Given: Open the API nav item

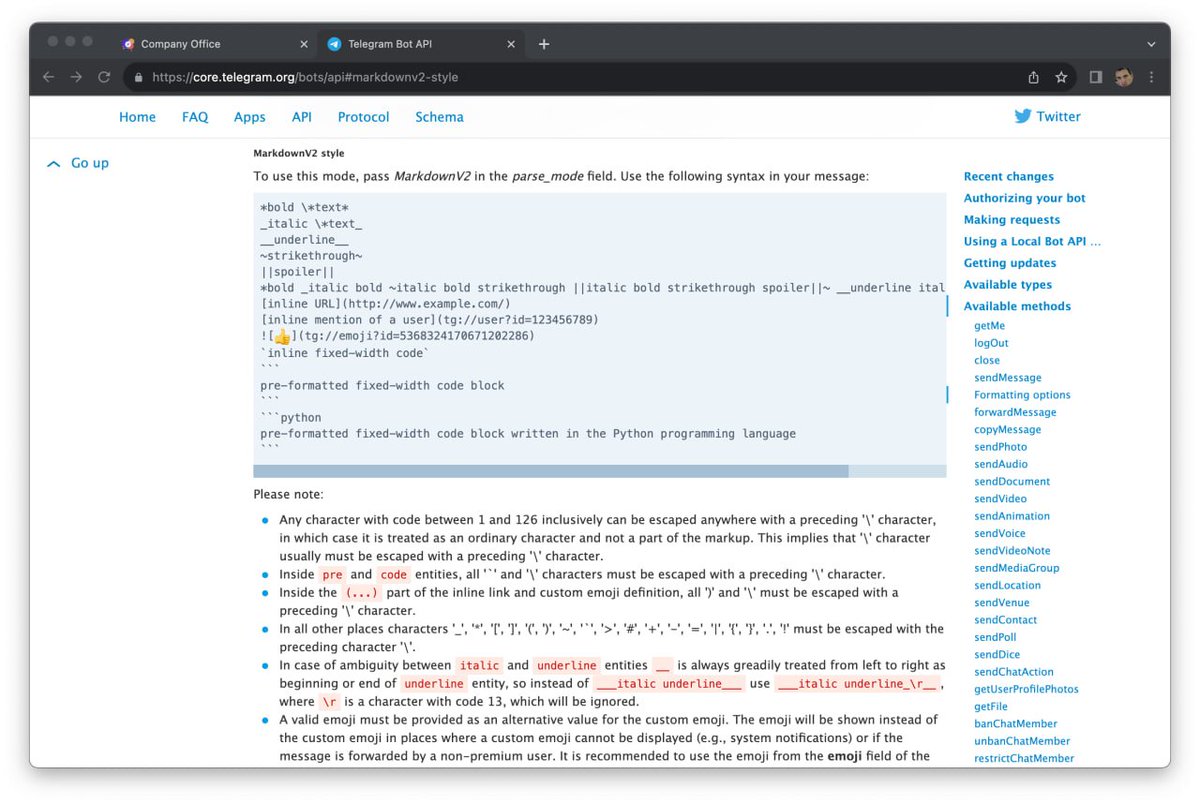Looking at the screenshot, I should tap(302, 117).
